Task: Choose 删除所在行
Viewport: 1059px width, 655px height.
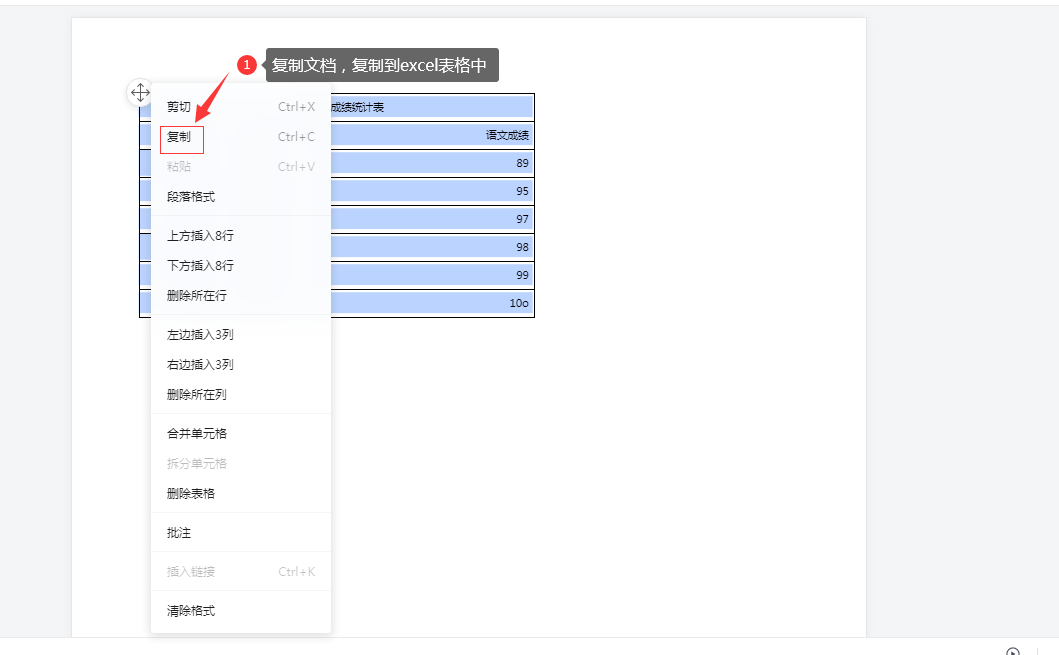Action: pyautogui.click(x=240, y=295)
